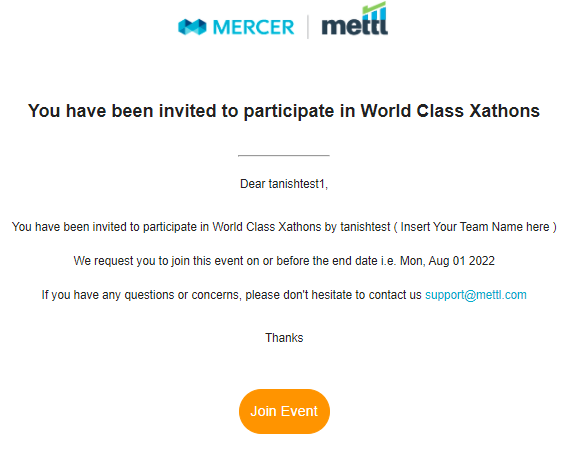Click the horizontal rule below the heading
Screen dimensions: 574x453
click(x=284, y=156)
